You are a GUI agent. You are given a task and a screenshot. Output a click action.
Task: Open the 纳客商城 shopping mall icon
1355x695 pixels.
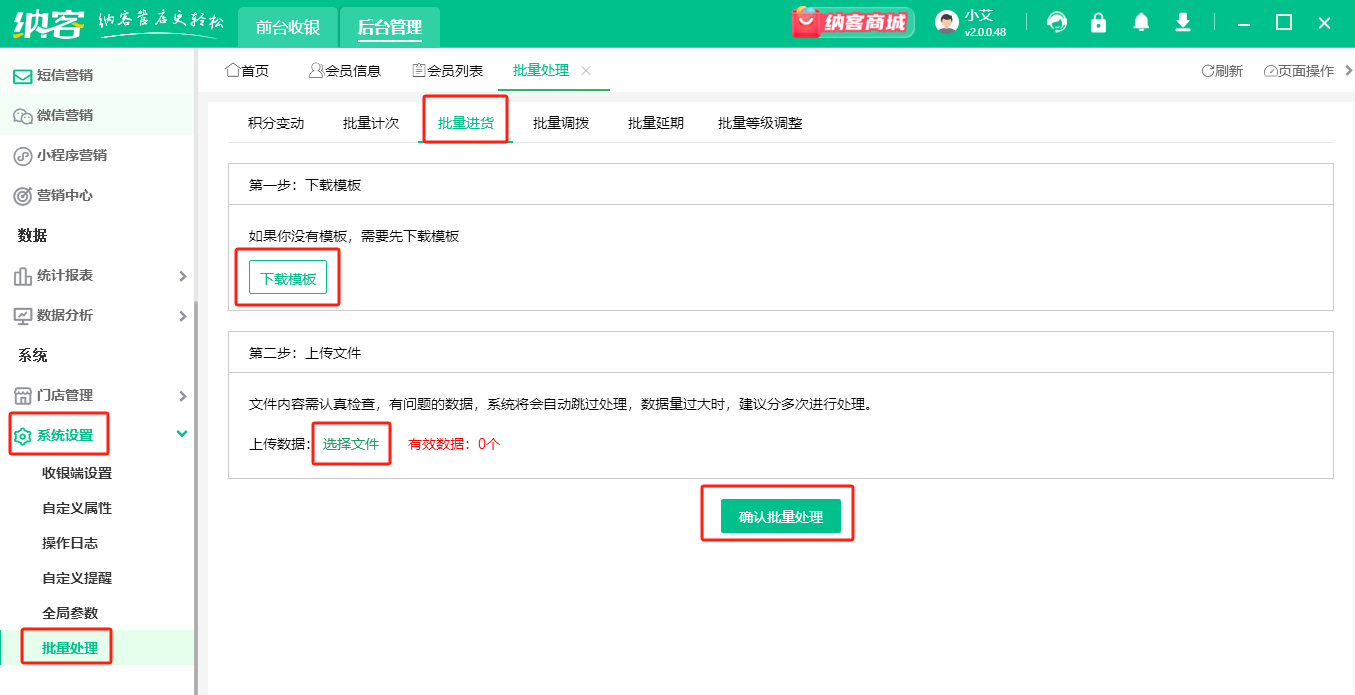[x=852, y=21]
